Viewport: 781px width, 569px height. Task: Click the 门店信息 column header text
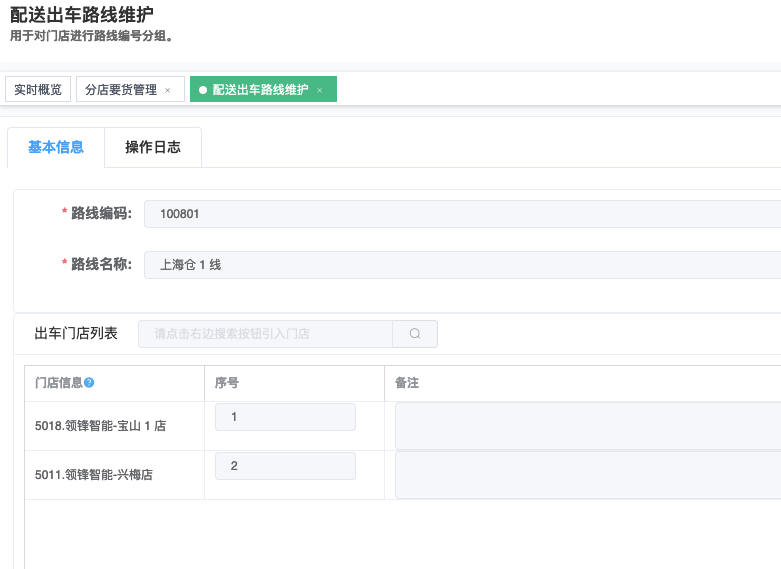click(x=58, y=383)
